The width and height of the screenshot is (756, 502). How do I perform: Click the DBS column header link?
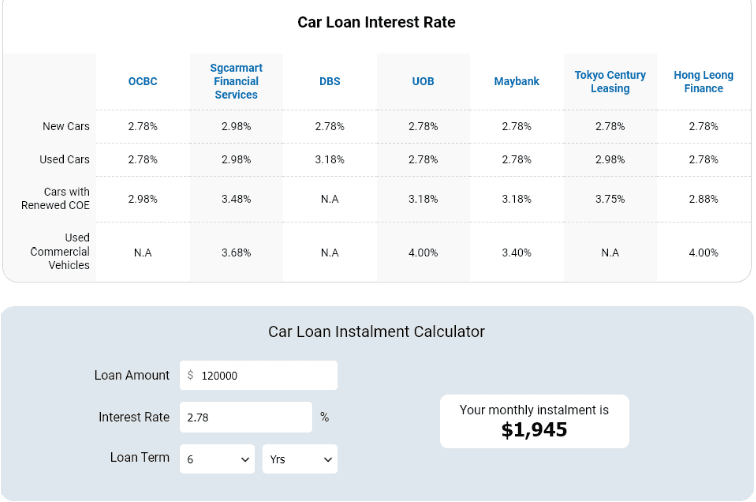click(x=330, y=81)
